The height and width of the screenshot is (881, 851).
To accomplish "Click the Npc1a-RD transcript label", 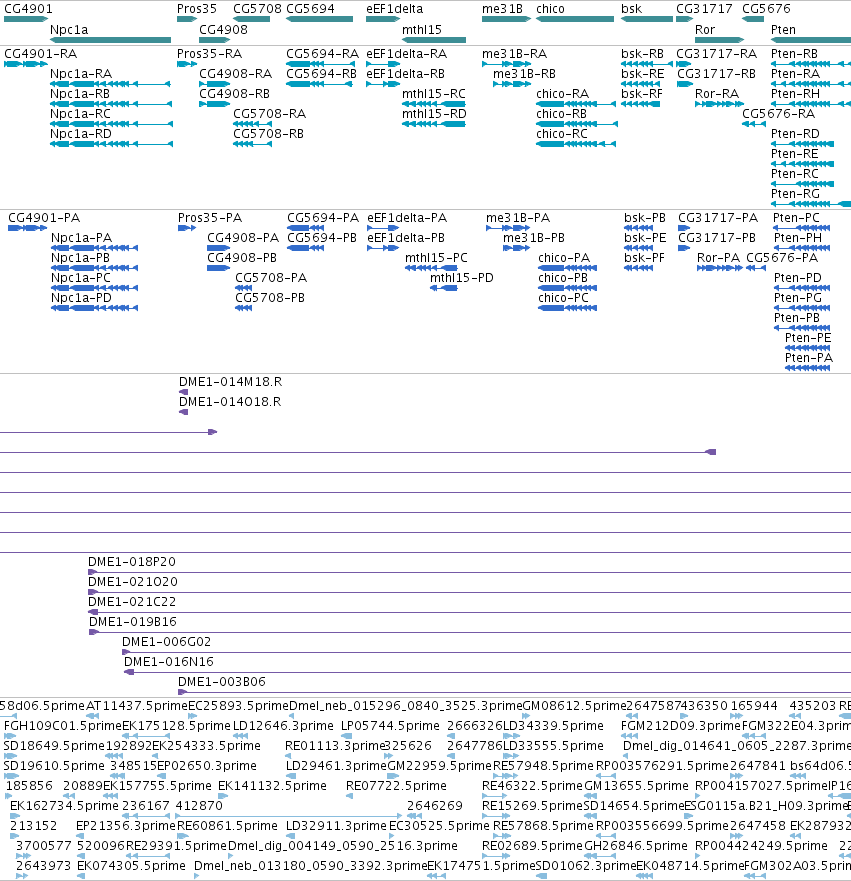I will click(x=81, y=134).
